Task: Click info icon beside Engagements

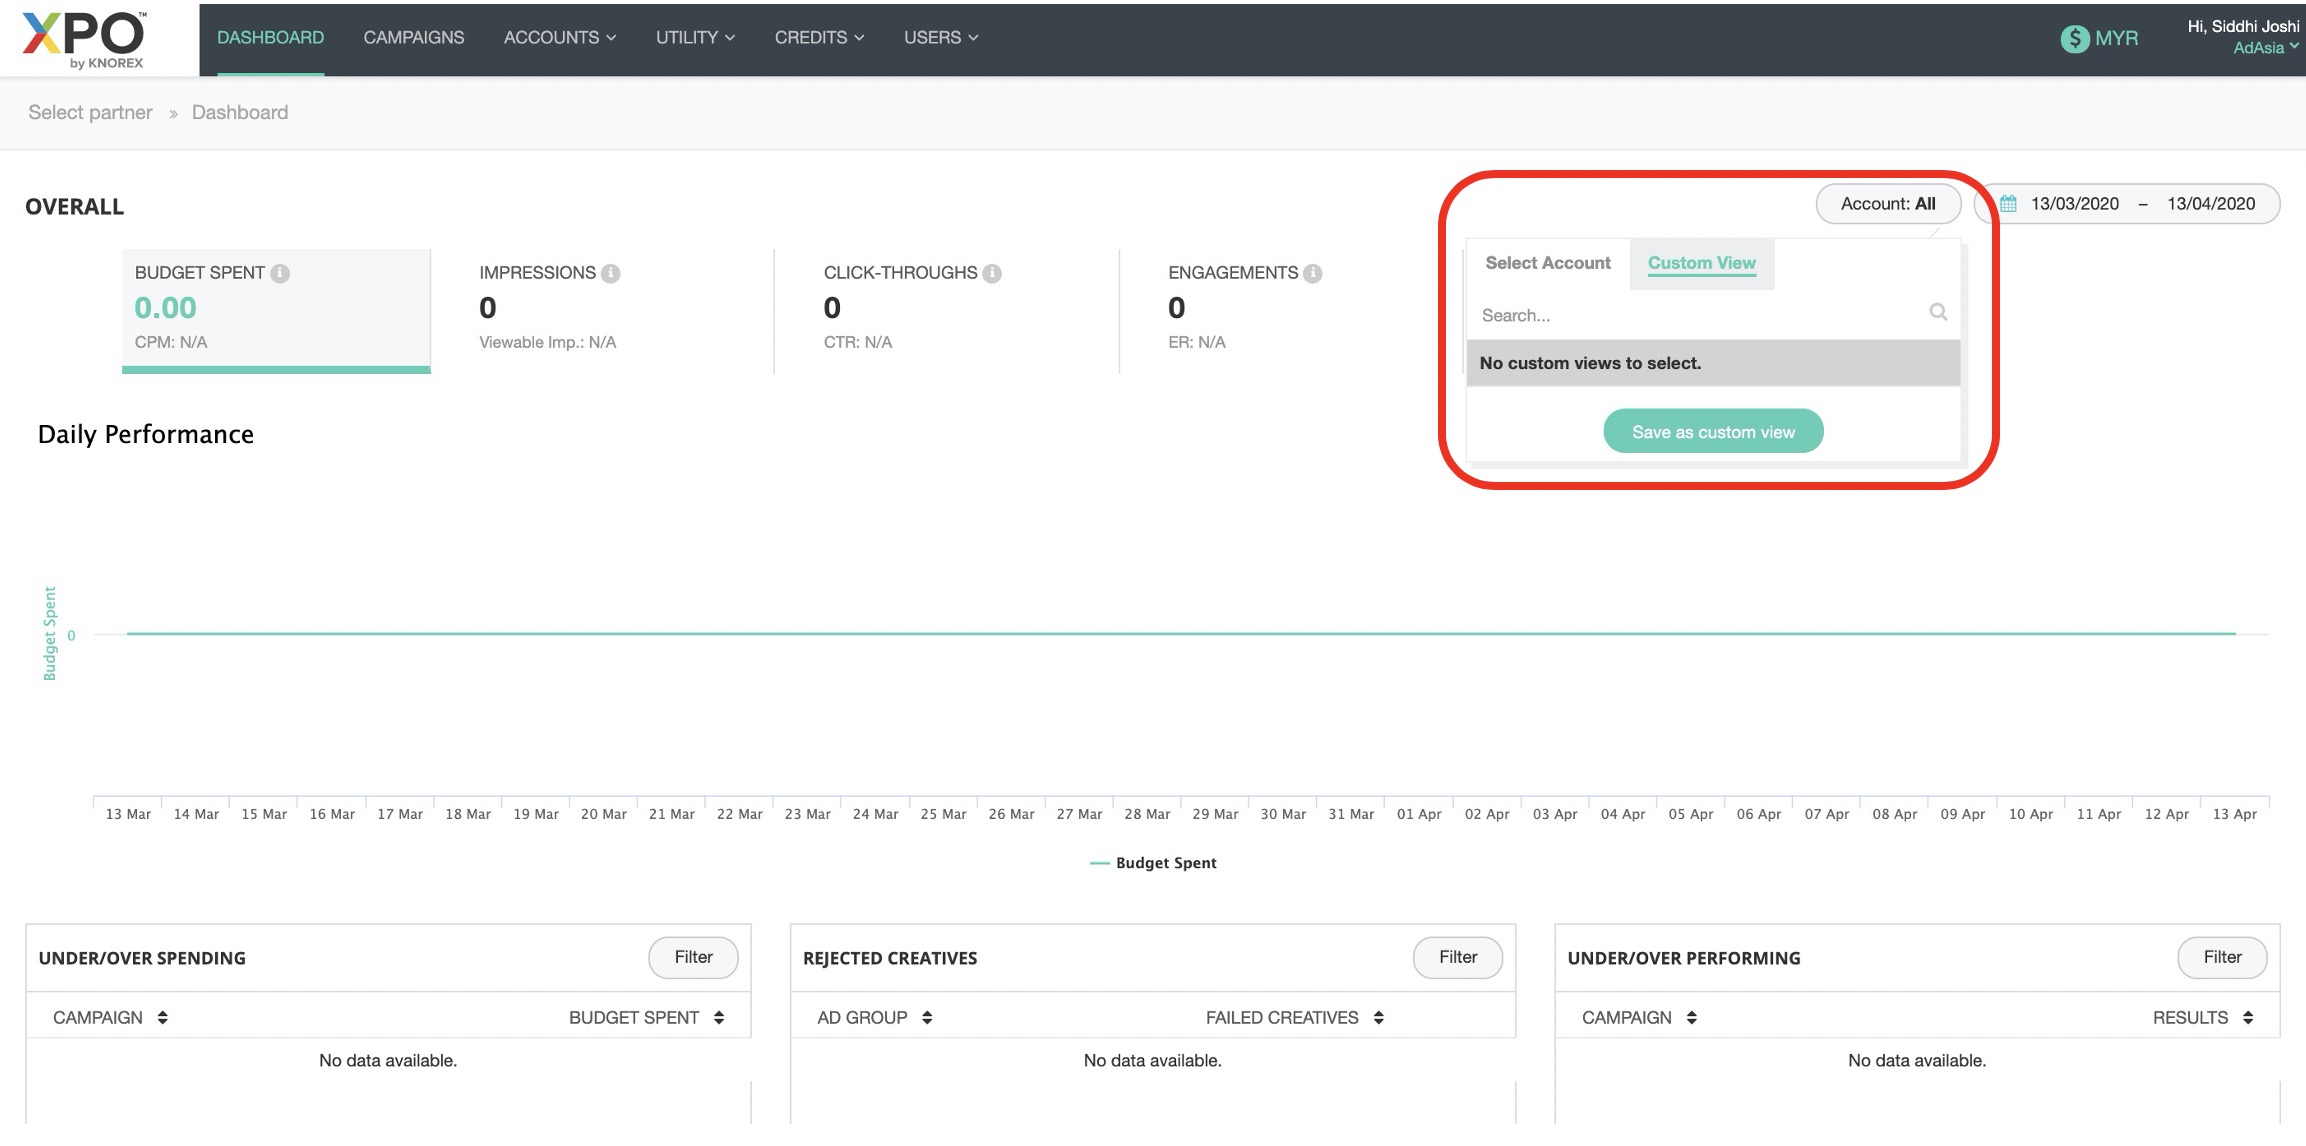Action: pos(1313,273)
